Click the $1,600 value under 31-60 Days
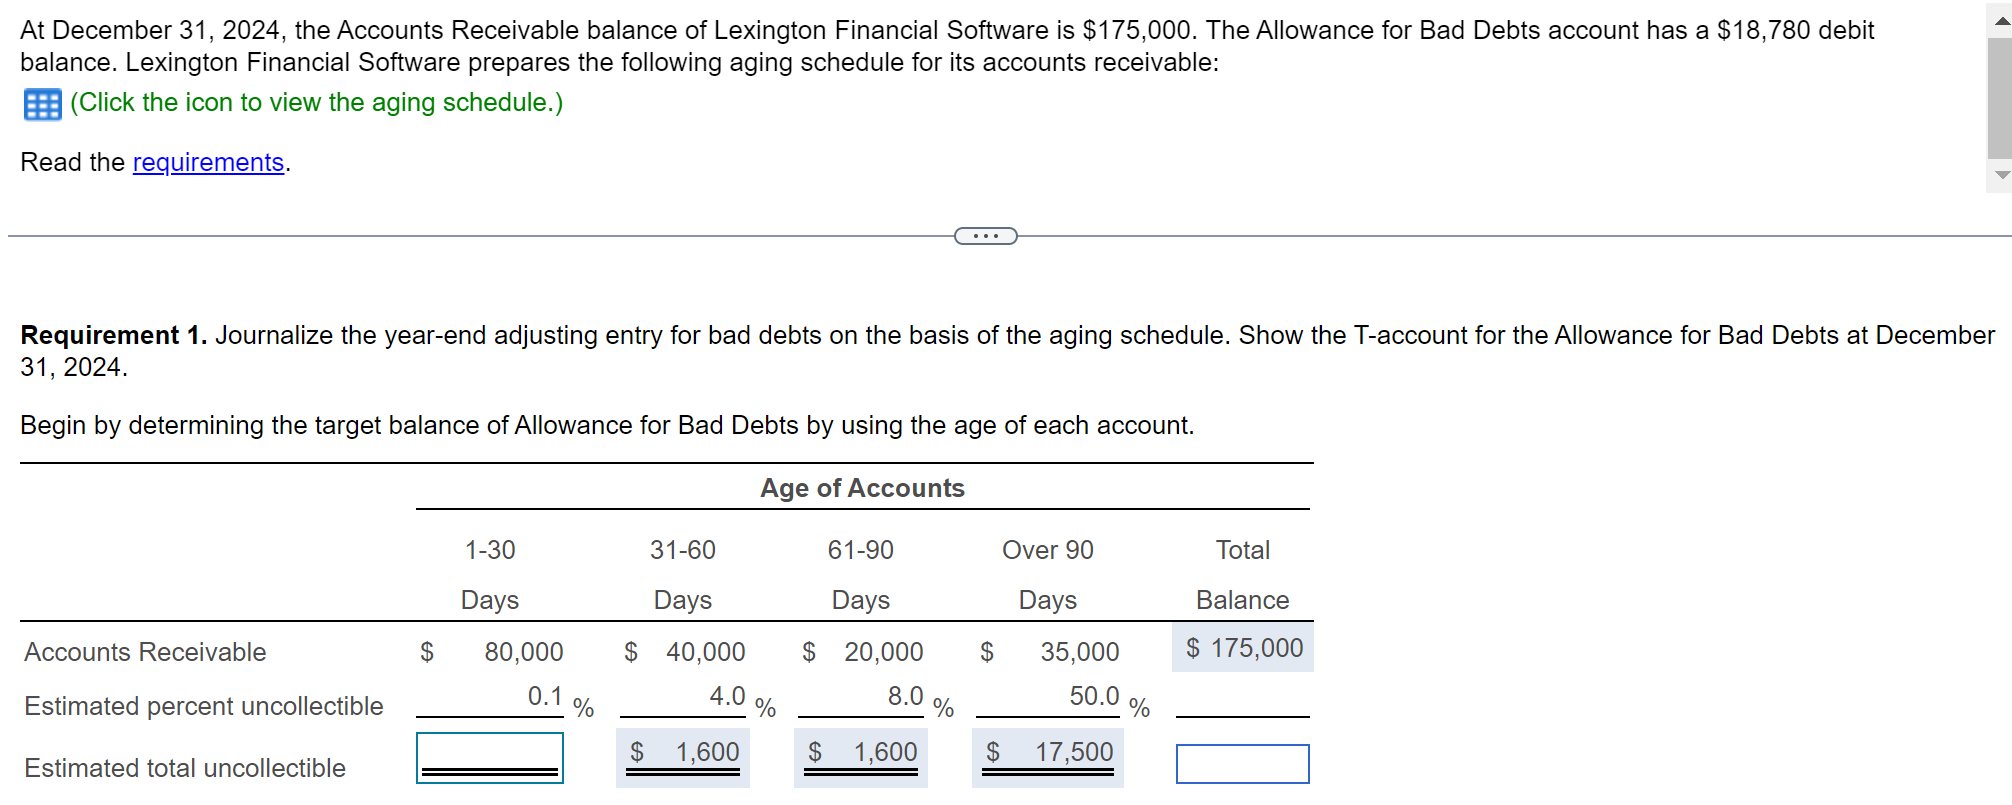The width and height of the screenshot is (2012, 805). tap(683, 750)
